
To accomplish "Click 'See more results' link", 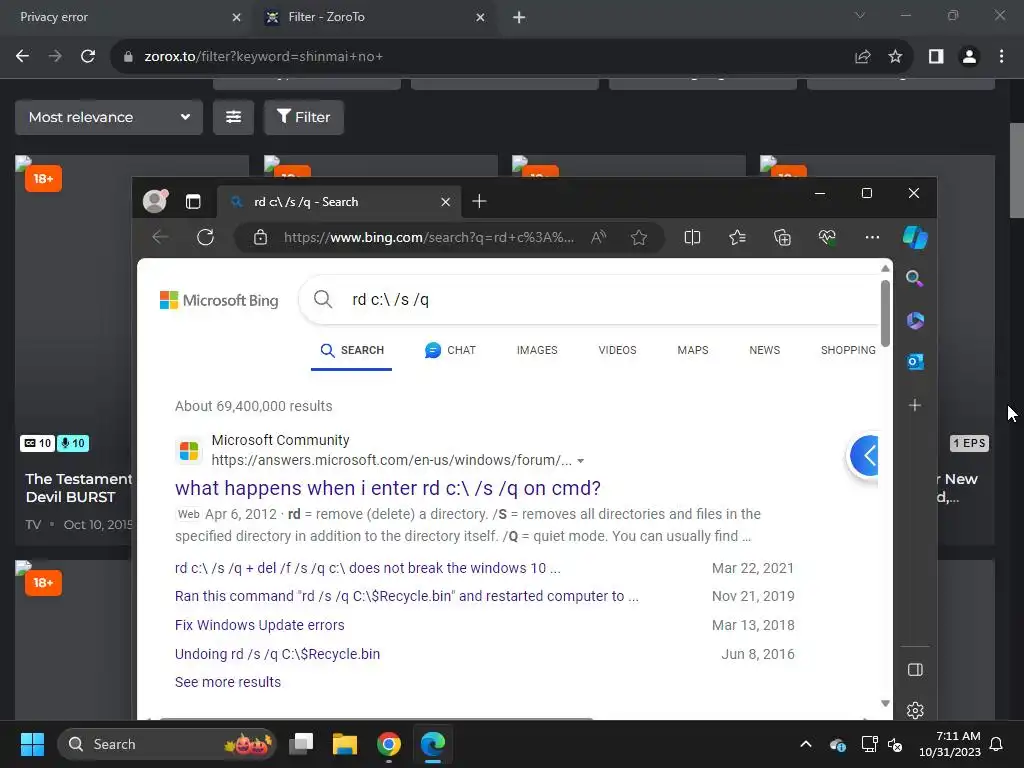I will point(228,682).
